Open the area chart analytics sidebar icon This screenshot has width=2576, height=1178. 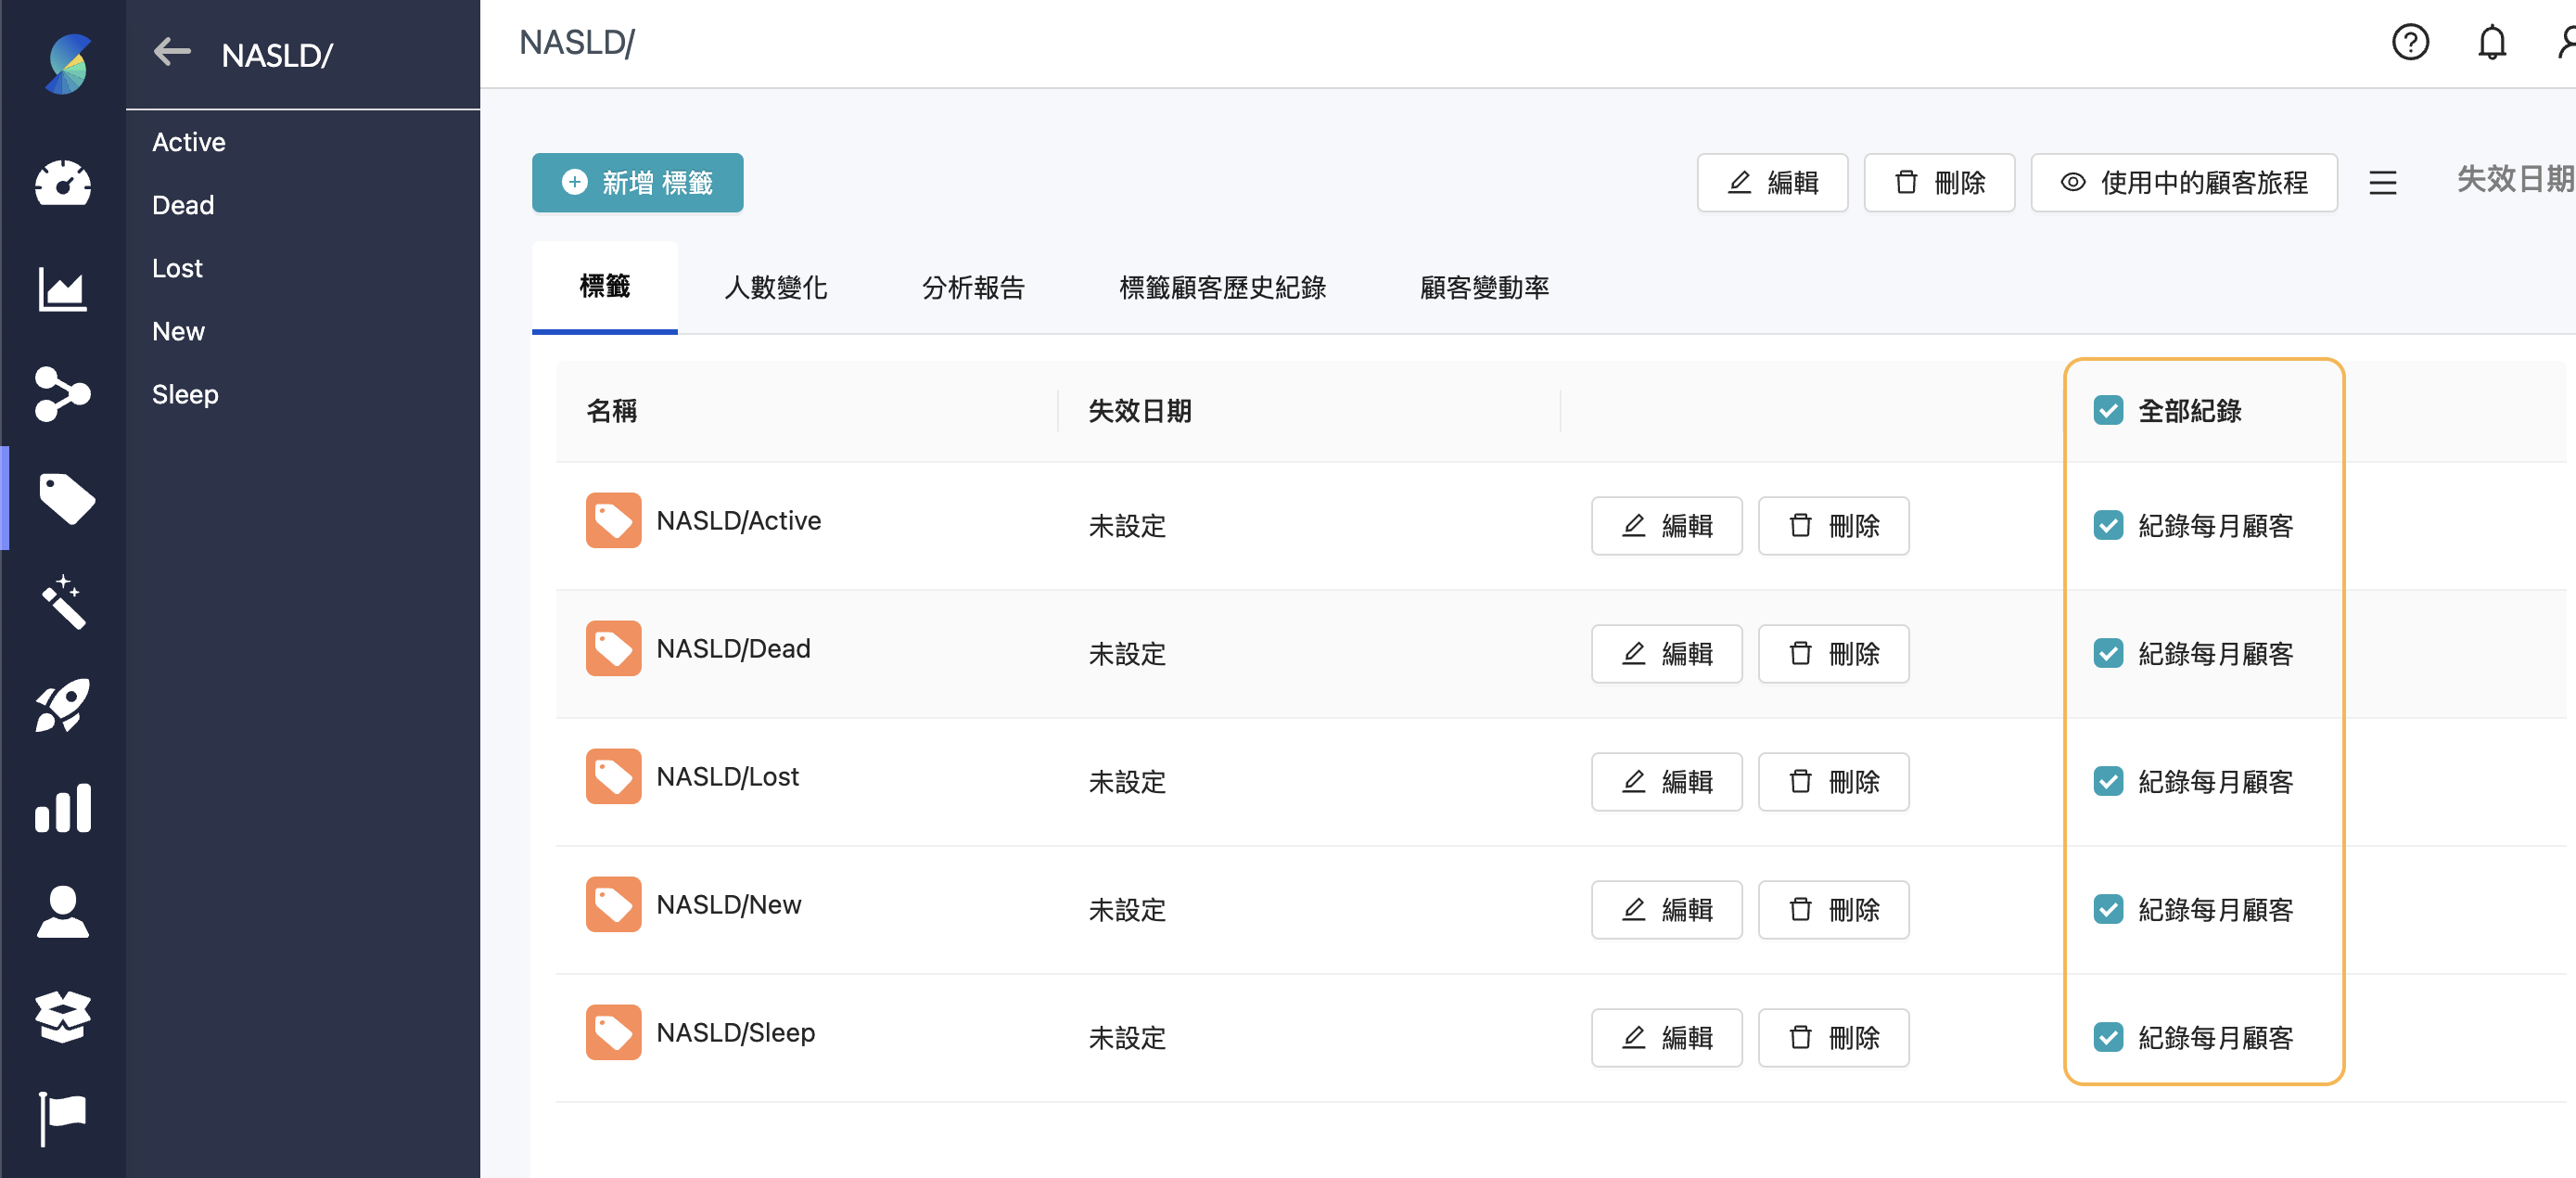[63, 290]
